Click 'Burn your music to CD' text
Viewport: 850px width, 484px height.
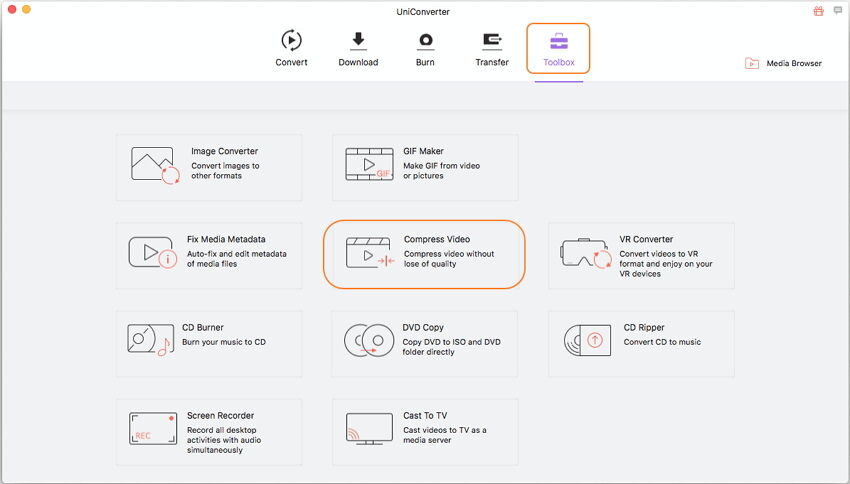224,342
